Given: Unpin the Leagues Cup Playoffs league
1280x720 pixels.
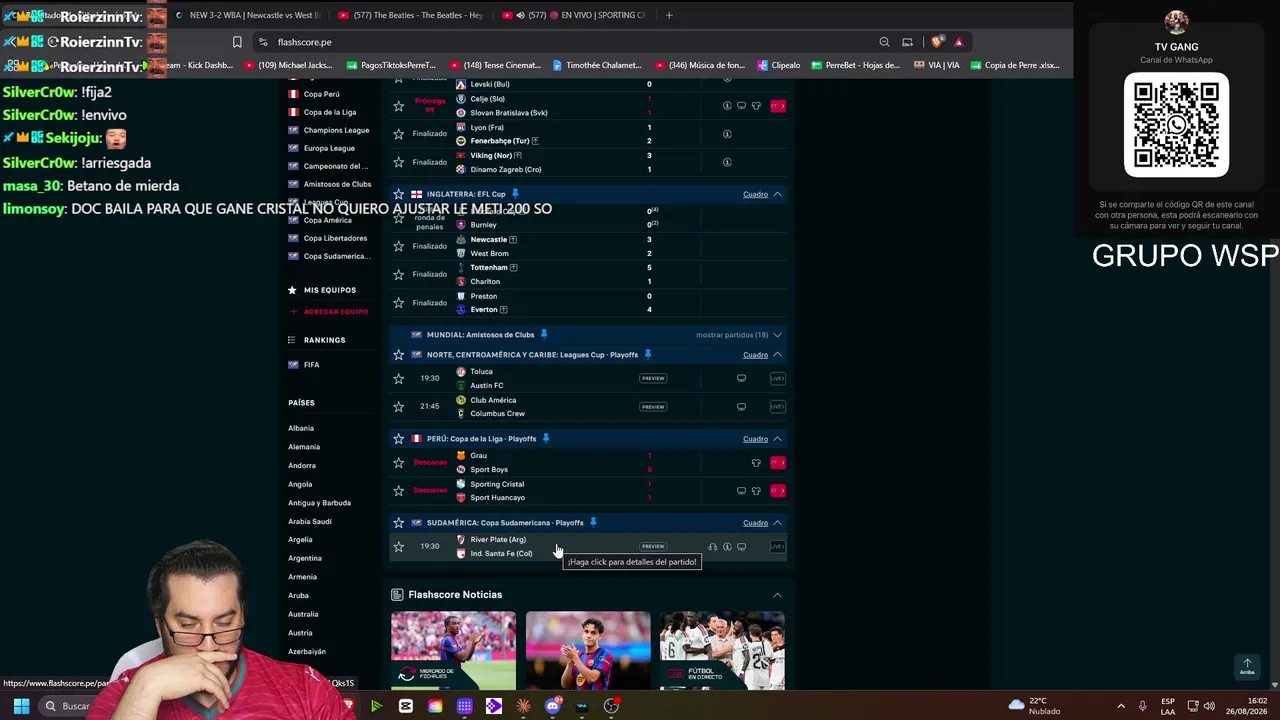Looking at the screenshot, I should tap(648, 355).
